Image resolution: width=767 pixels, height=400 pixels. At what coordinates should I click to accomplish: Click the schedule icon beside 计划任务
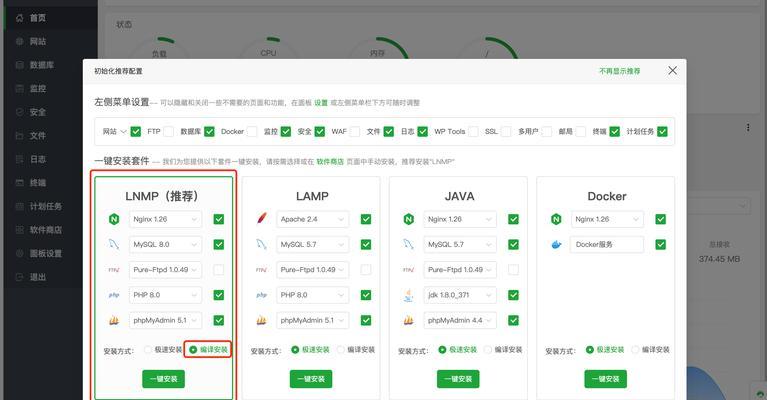coord(20,206)
